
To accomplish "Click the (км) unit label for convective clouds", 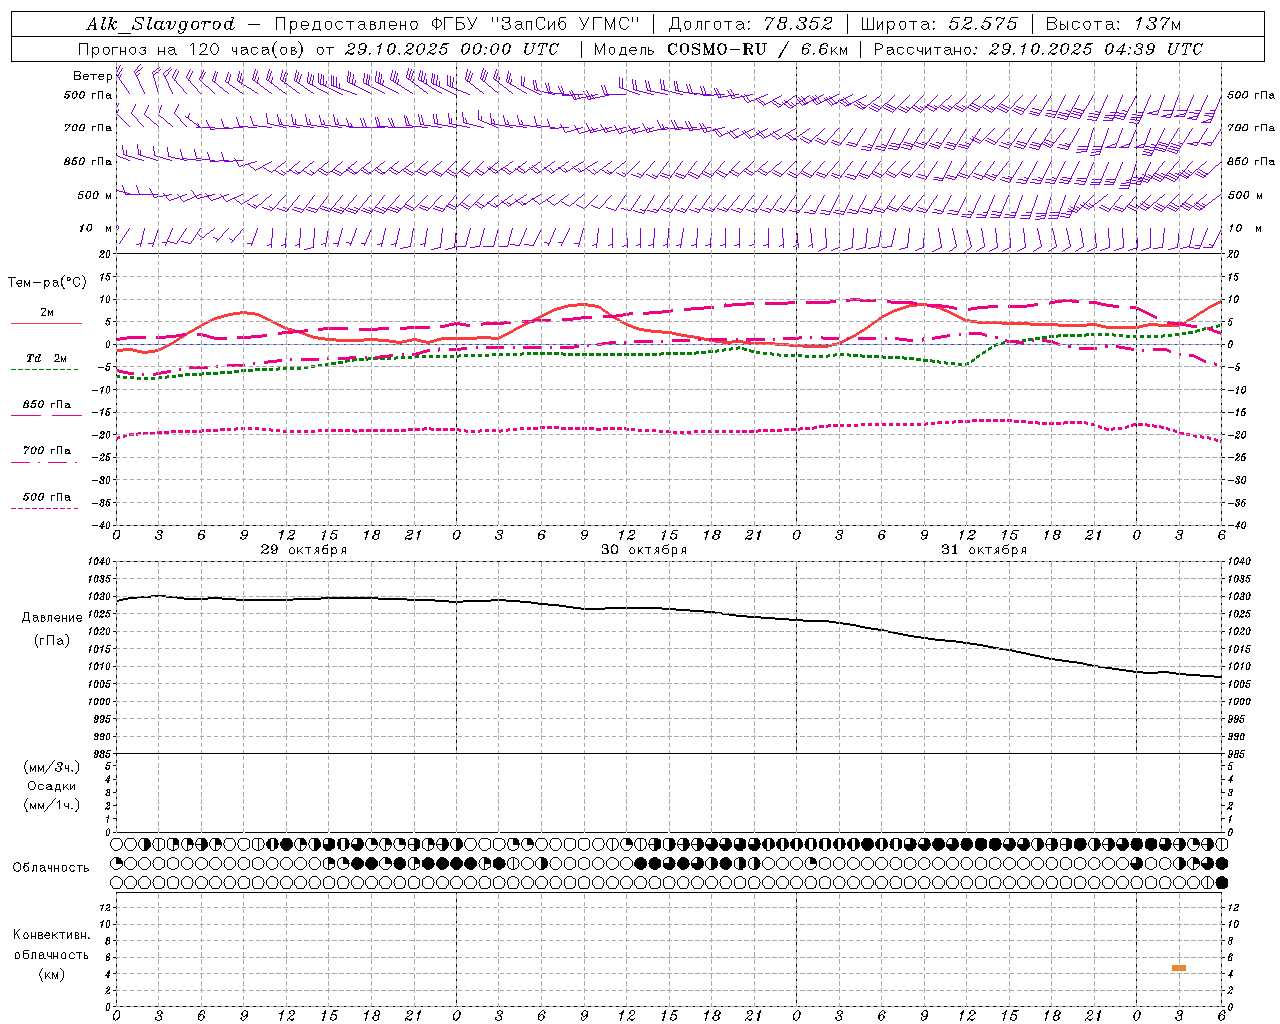I will coord(52,974).
